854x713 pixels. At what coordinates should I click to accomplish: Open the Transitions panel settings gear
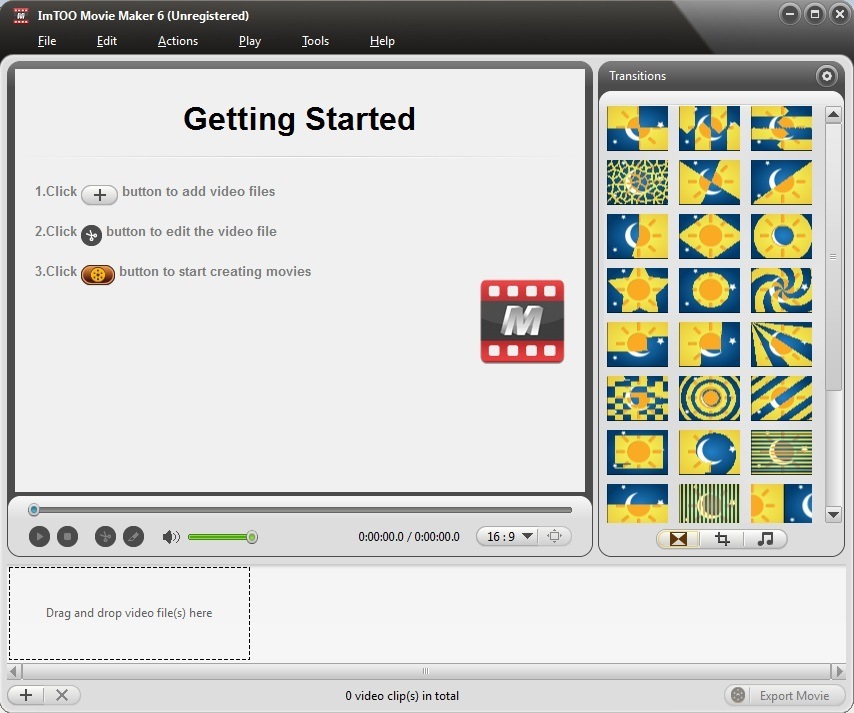click(827, 76)
